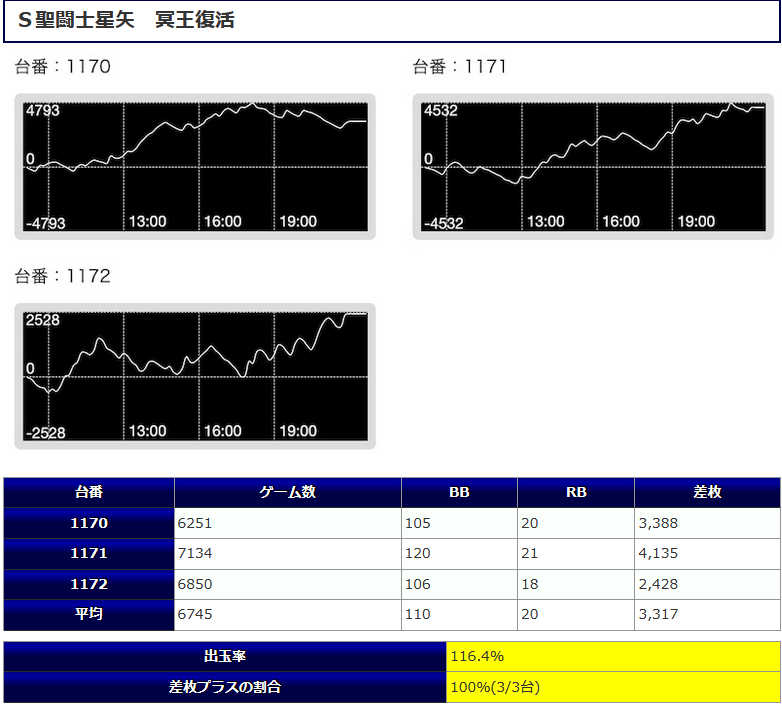Click the 差枚プラスの割合 label cell
The height and width of the screenshot is (704, 782).
point(225,687)
